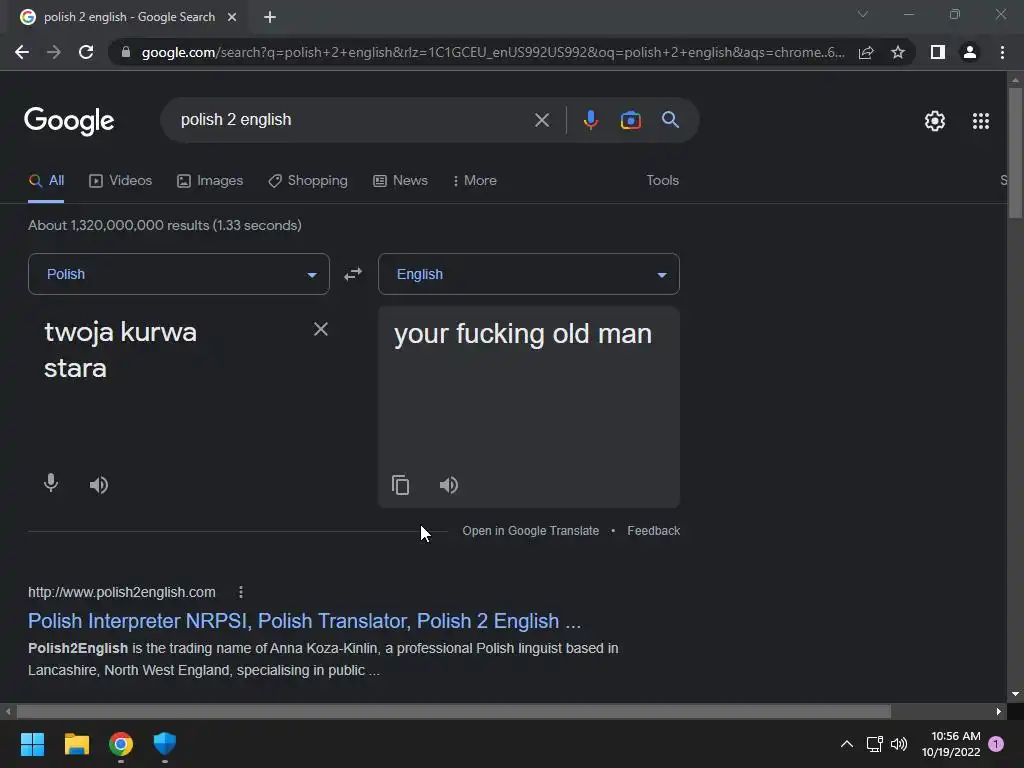Open search Tools

coord(662,181)
